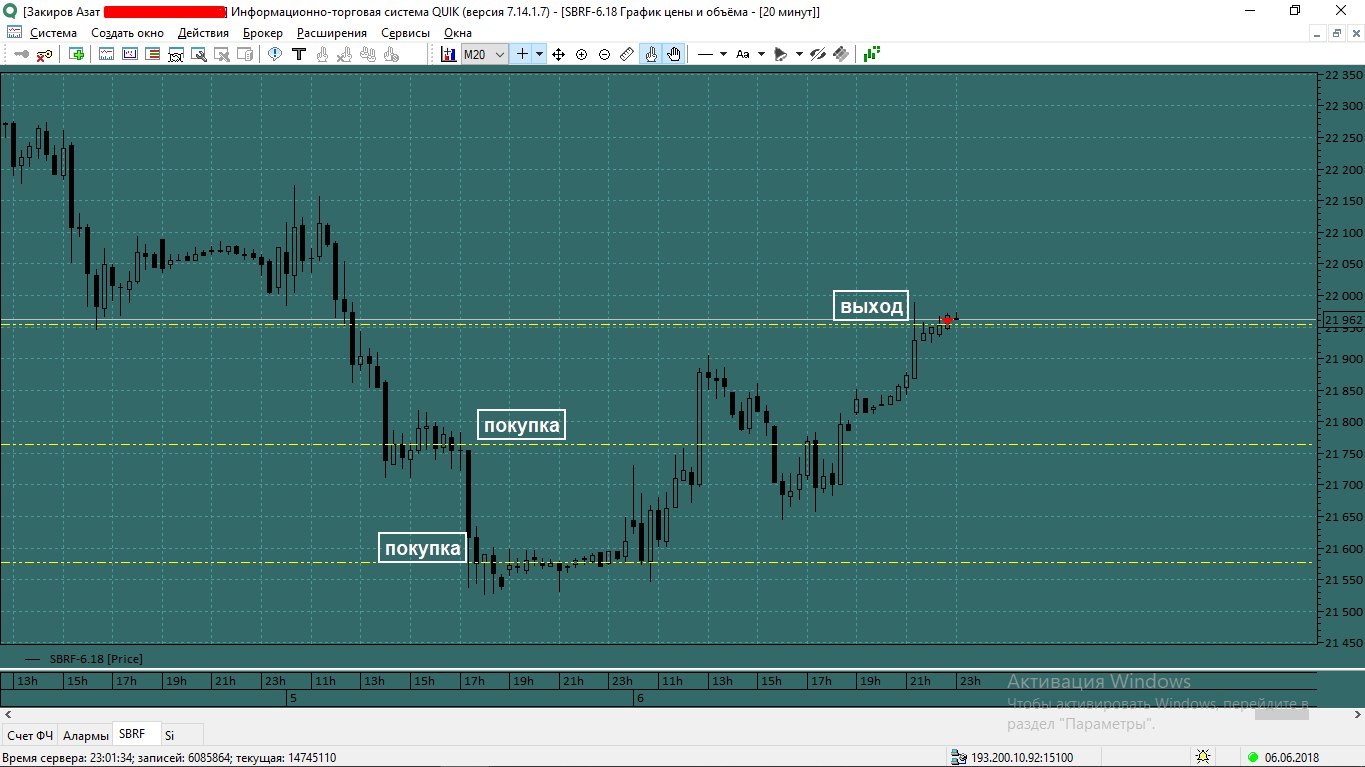Click the shapes marker tool icon
Image resolution: width=1365 pixels, height=767 pixels.
point(781,54)
